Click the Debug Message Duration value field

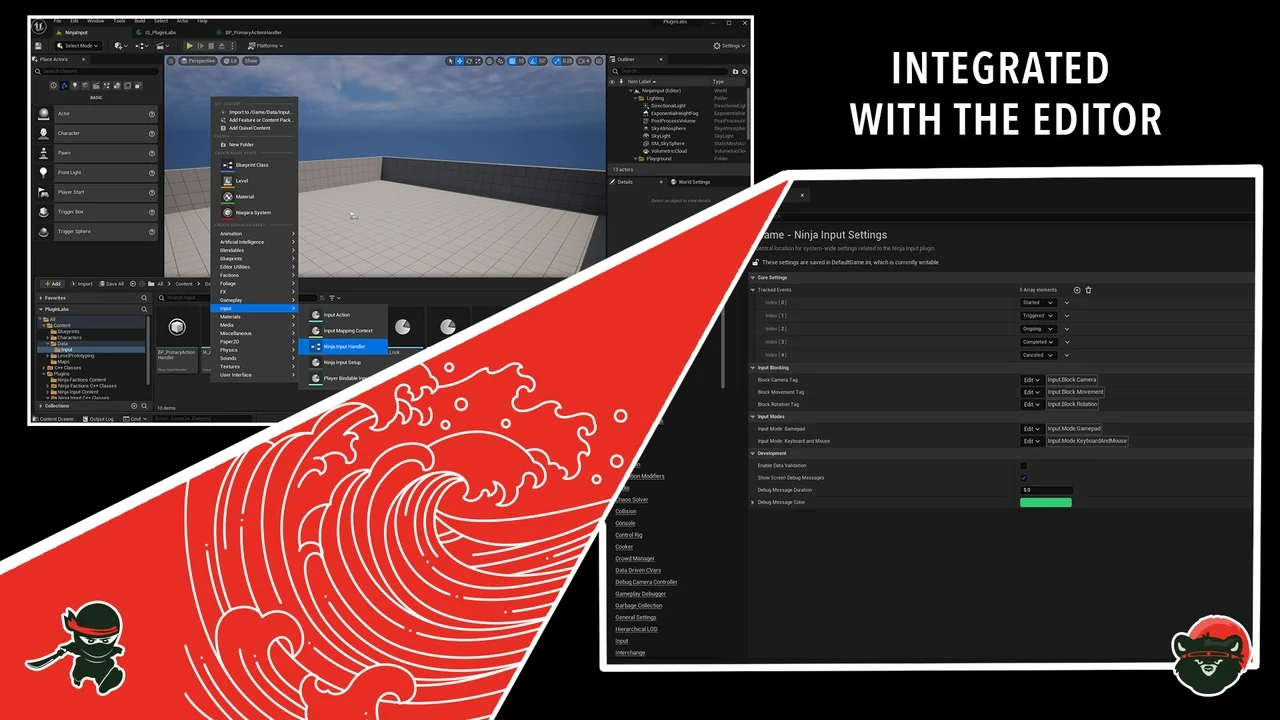[1045, 490]
